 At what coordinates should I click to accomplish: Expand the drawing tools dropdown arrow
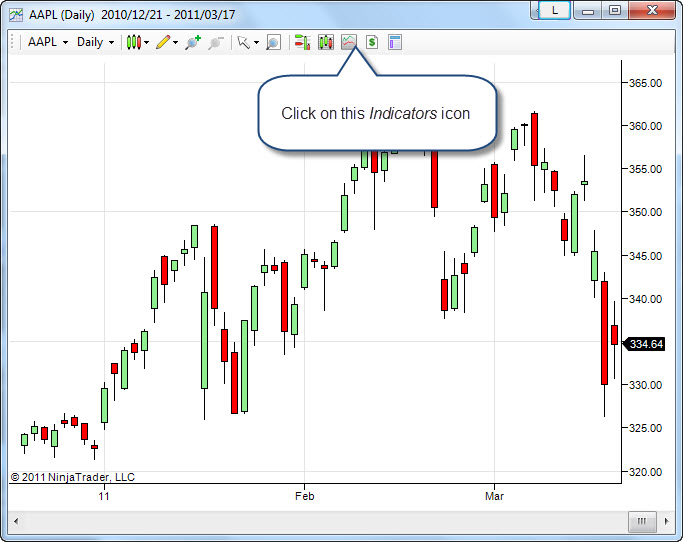tap(176, 43)
